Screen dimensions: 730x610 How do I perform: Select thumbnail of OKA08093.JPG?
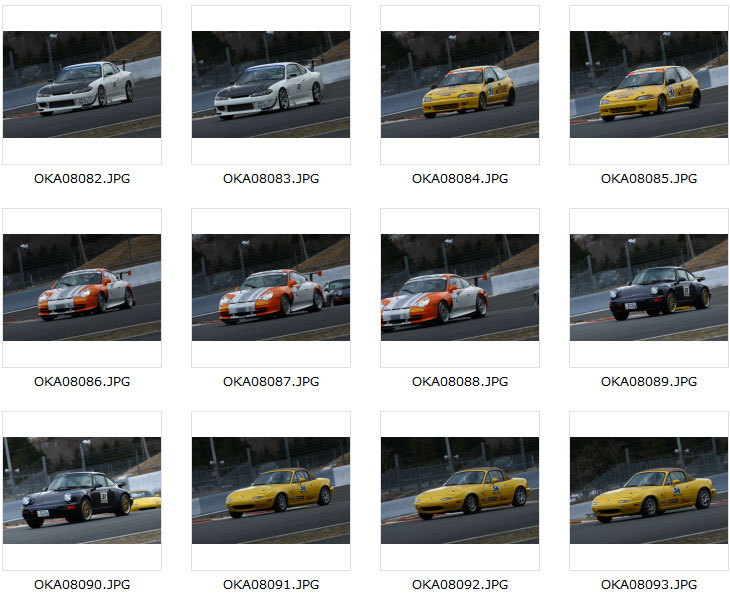[x=649, y=490]
